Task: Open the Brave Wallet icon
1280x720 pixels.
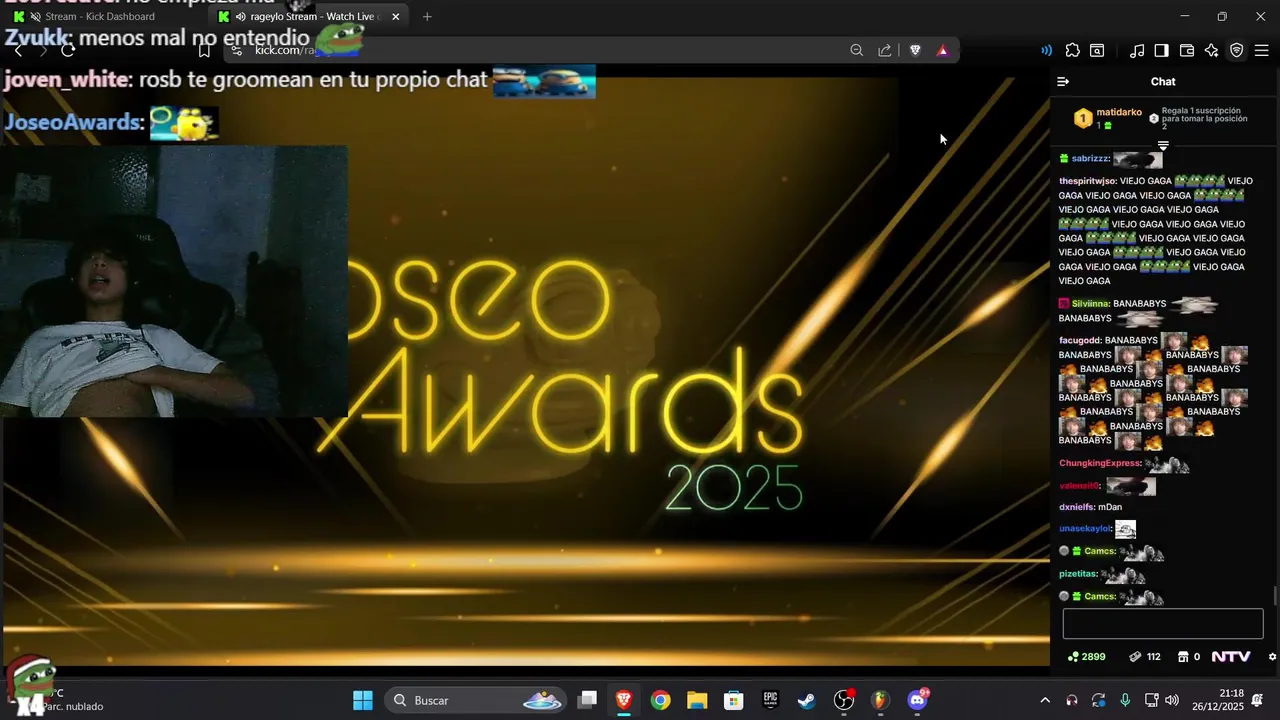Action: point(1187,50)
